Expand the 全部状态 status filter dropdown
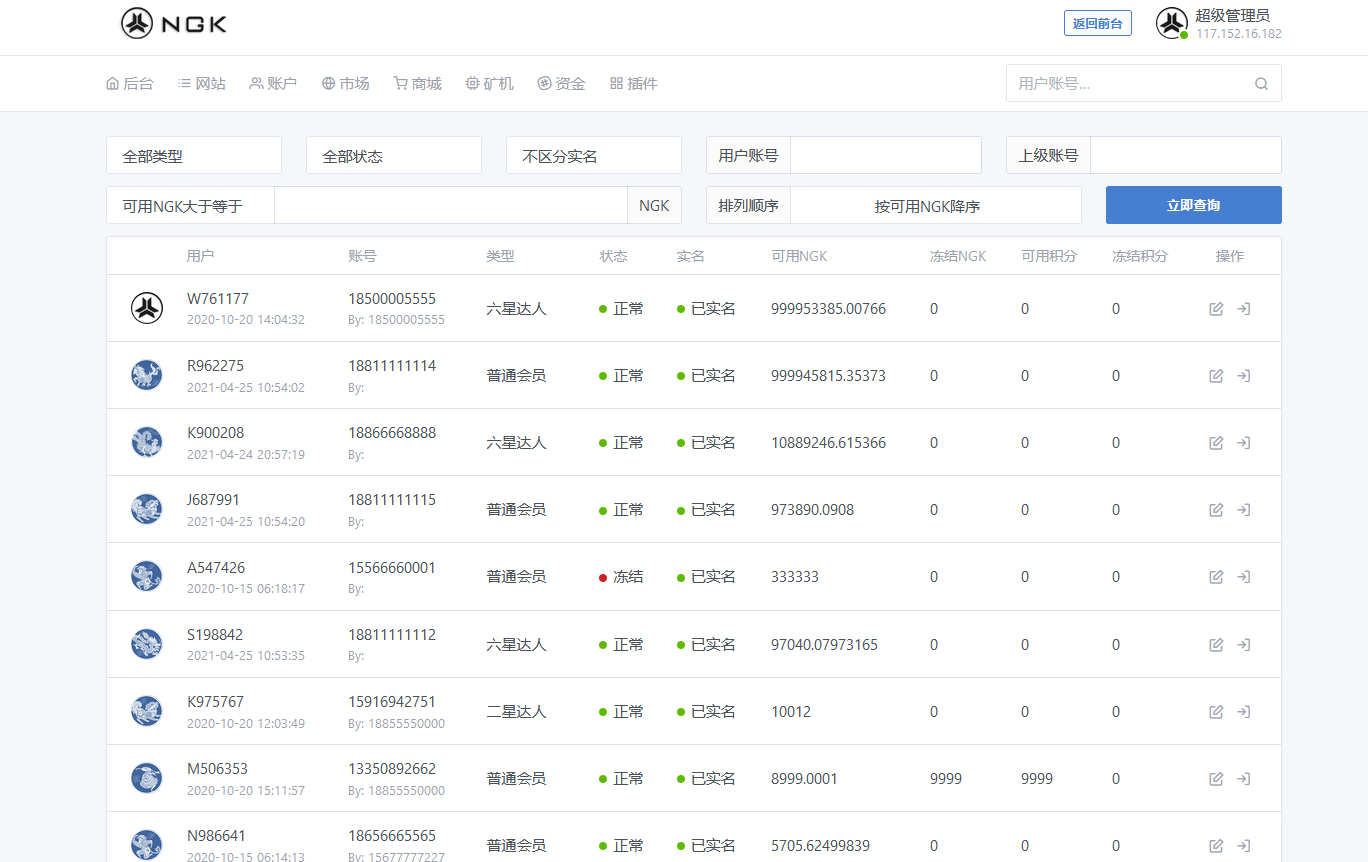Screen dimensions: 1368x862 pyautogui.click(x=394, y=156)
